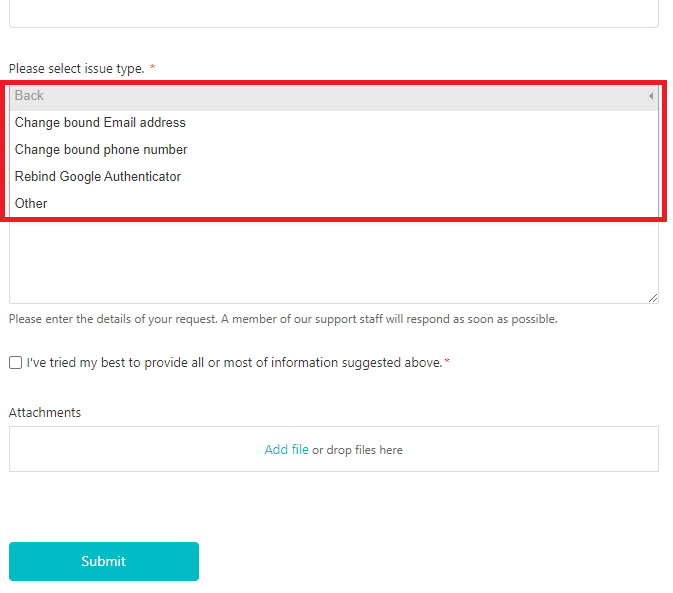Click the "I've tried my best" label text
Screen dimensions: 673x593
(234, 363)
